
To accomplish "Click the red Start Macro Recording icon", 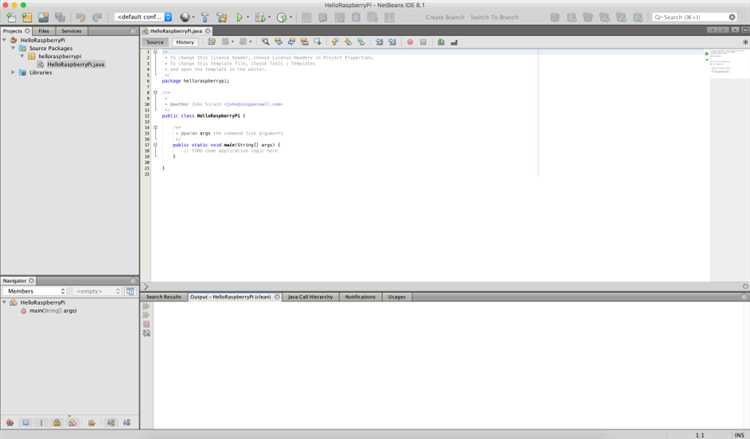I will click(x=410, y=42).
